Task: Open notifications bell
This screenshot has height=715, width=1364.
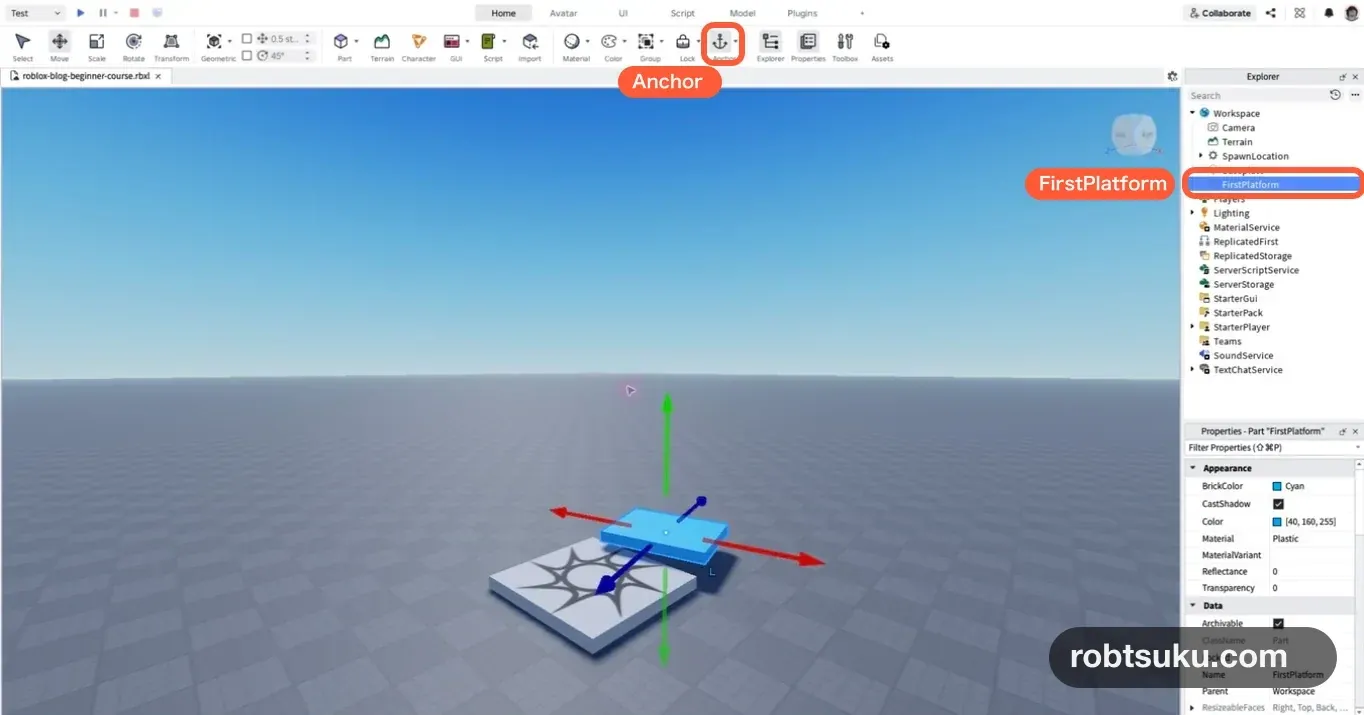Action: coord(1329,13)
